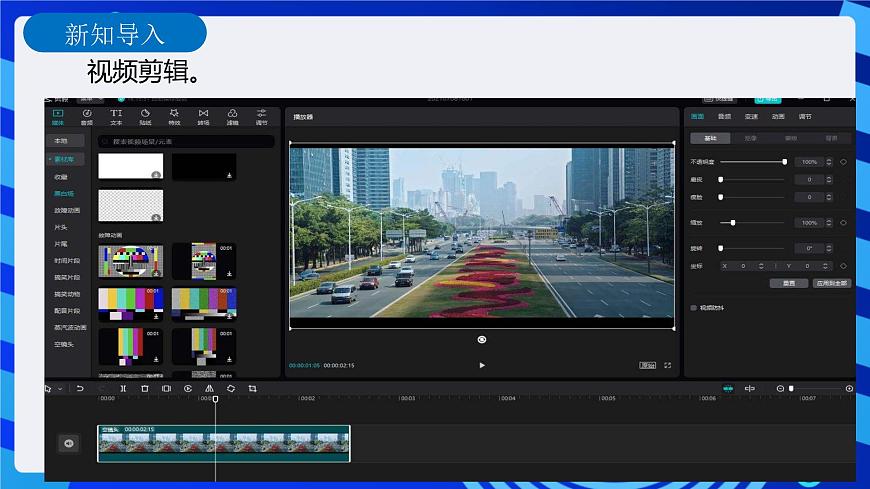870x489 pixels.
Task: Click the timeline playhead marker
Action: tap(215, 399)
